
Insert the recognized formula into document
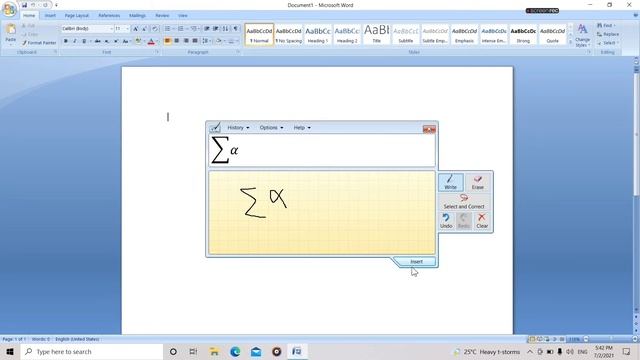tap(416, 262)
